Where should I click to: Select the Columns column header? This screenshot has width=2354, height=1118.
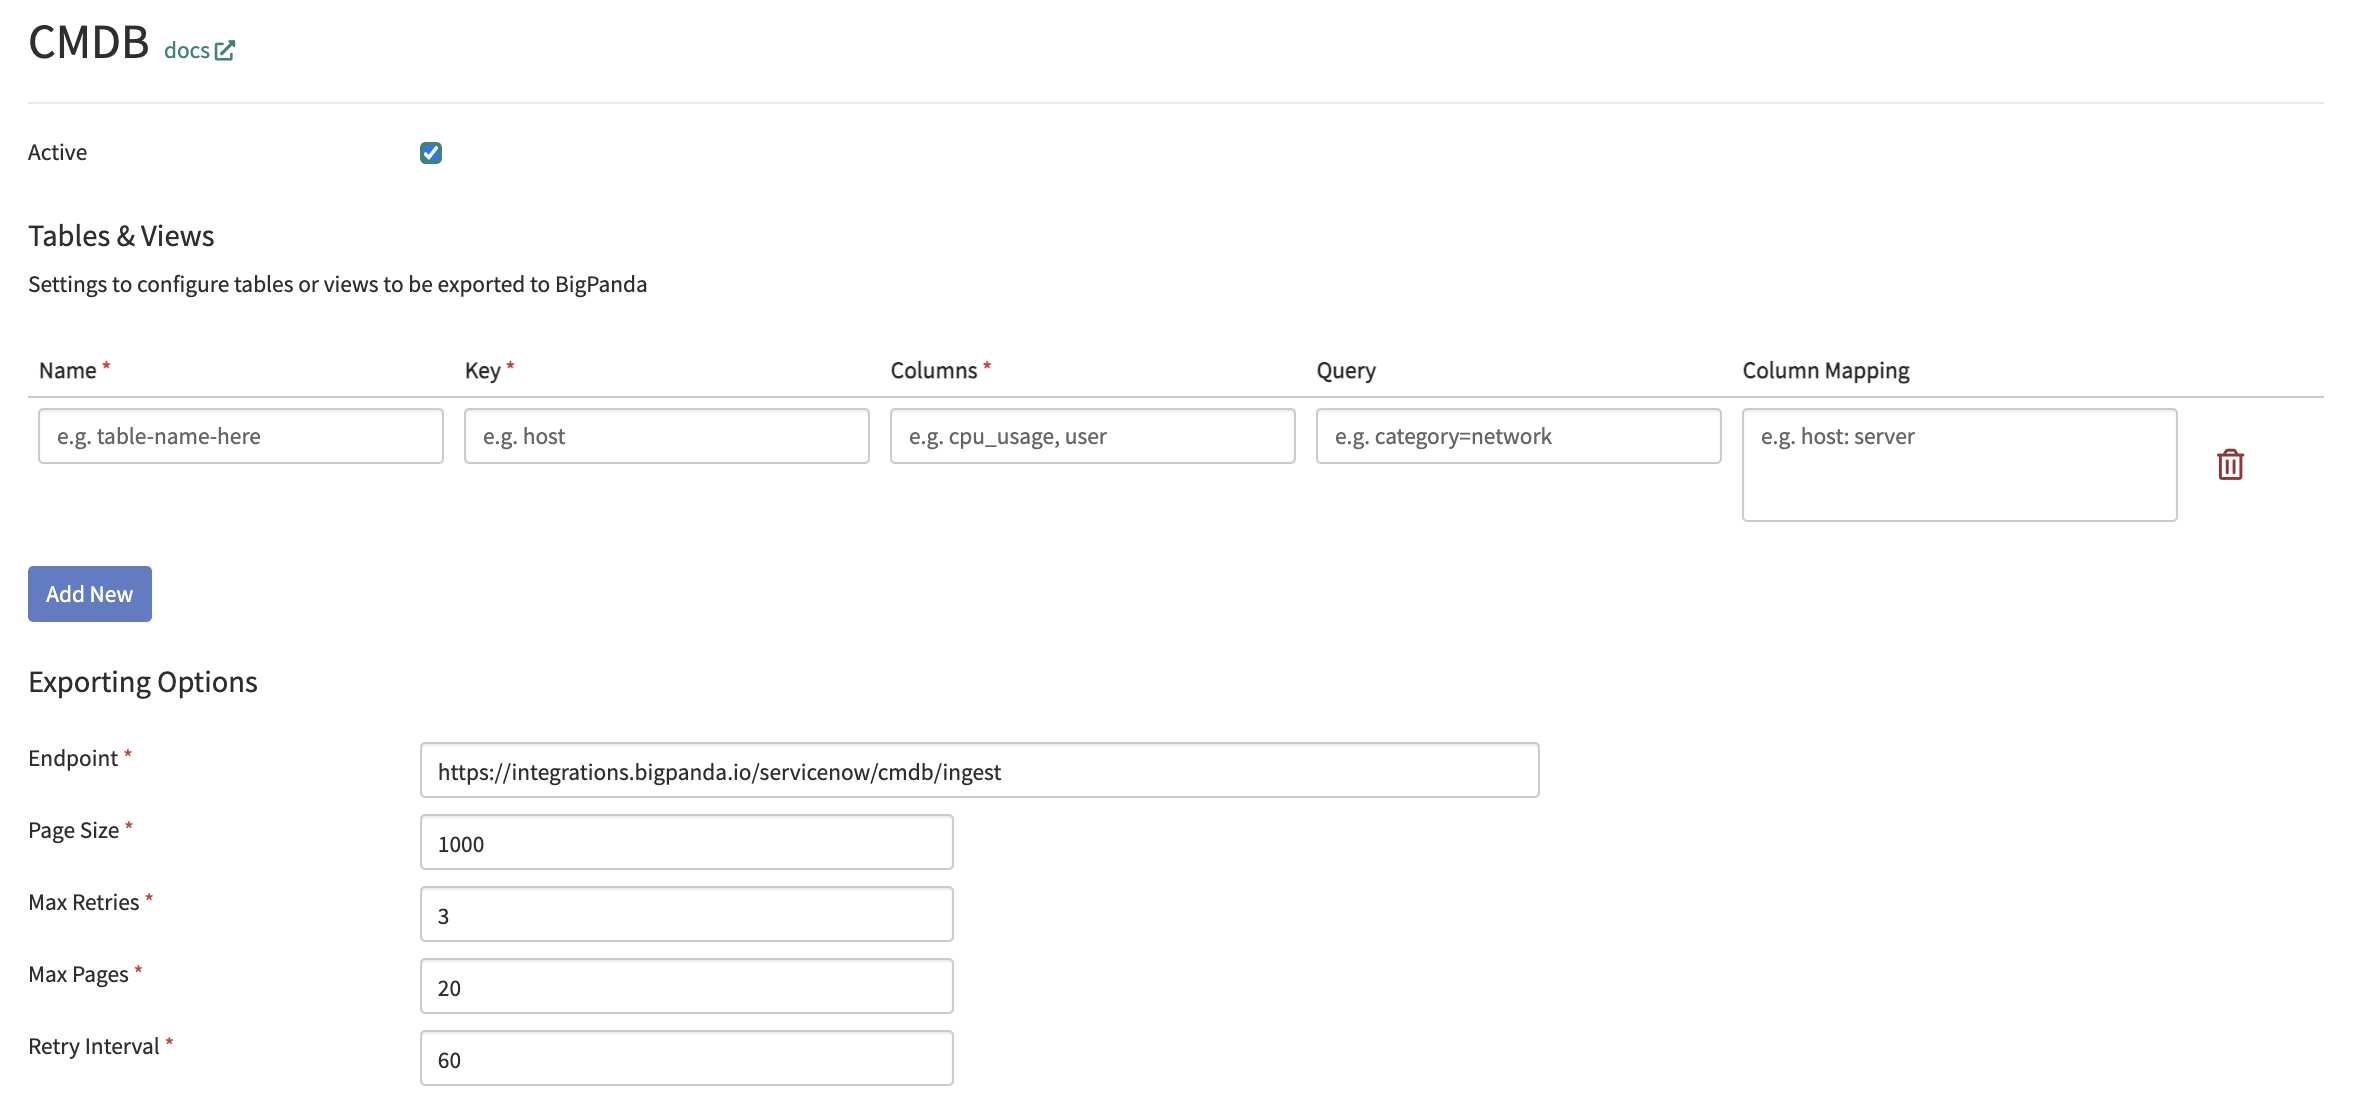coord(934,370)
